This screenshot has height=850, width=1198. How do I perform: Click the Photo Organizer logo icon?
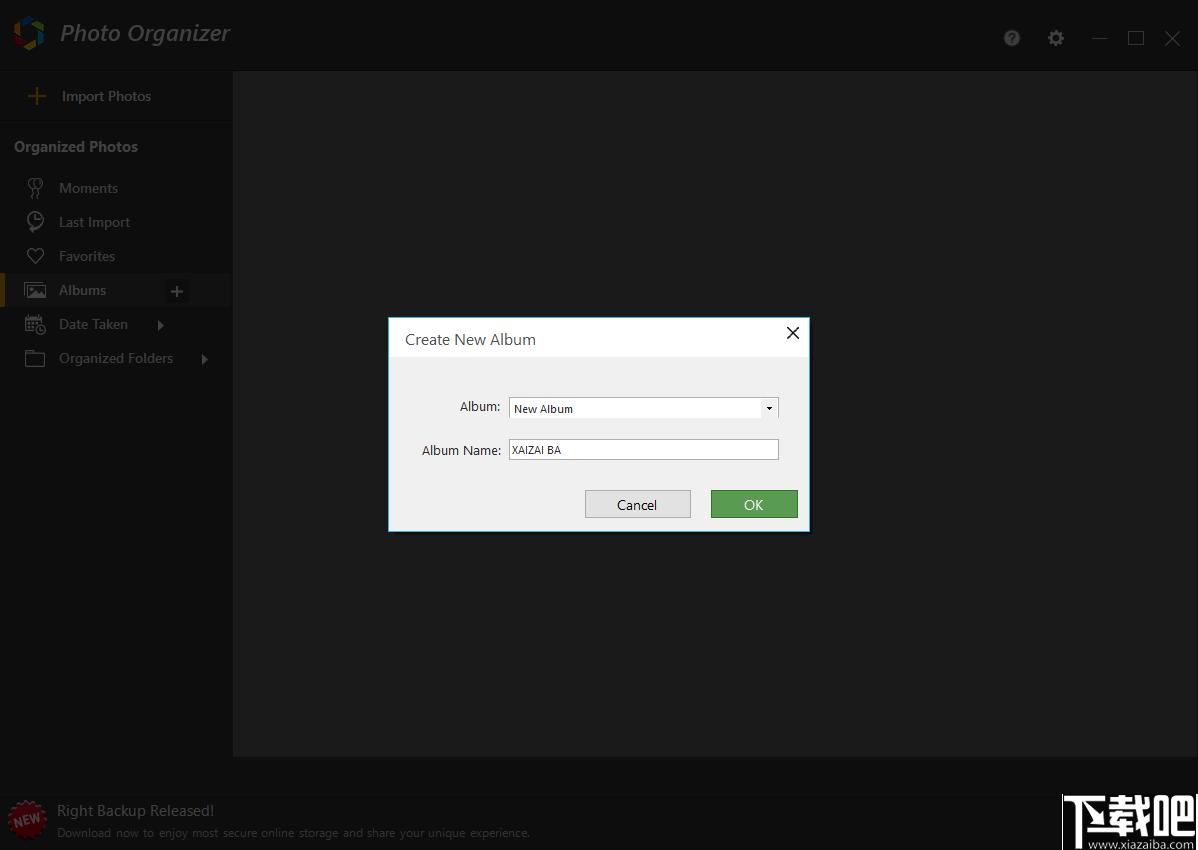28,34
